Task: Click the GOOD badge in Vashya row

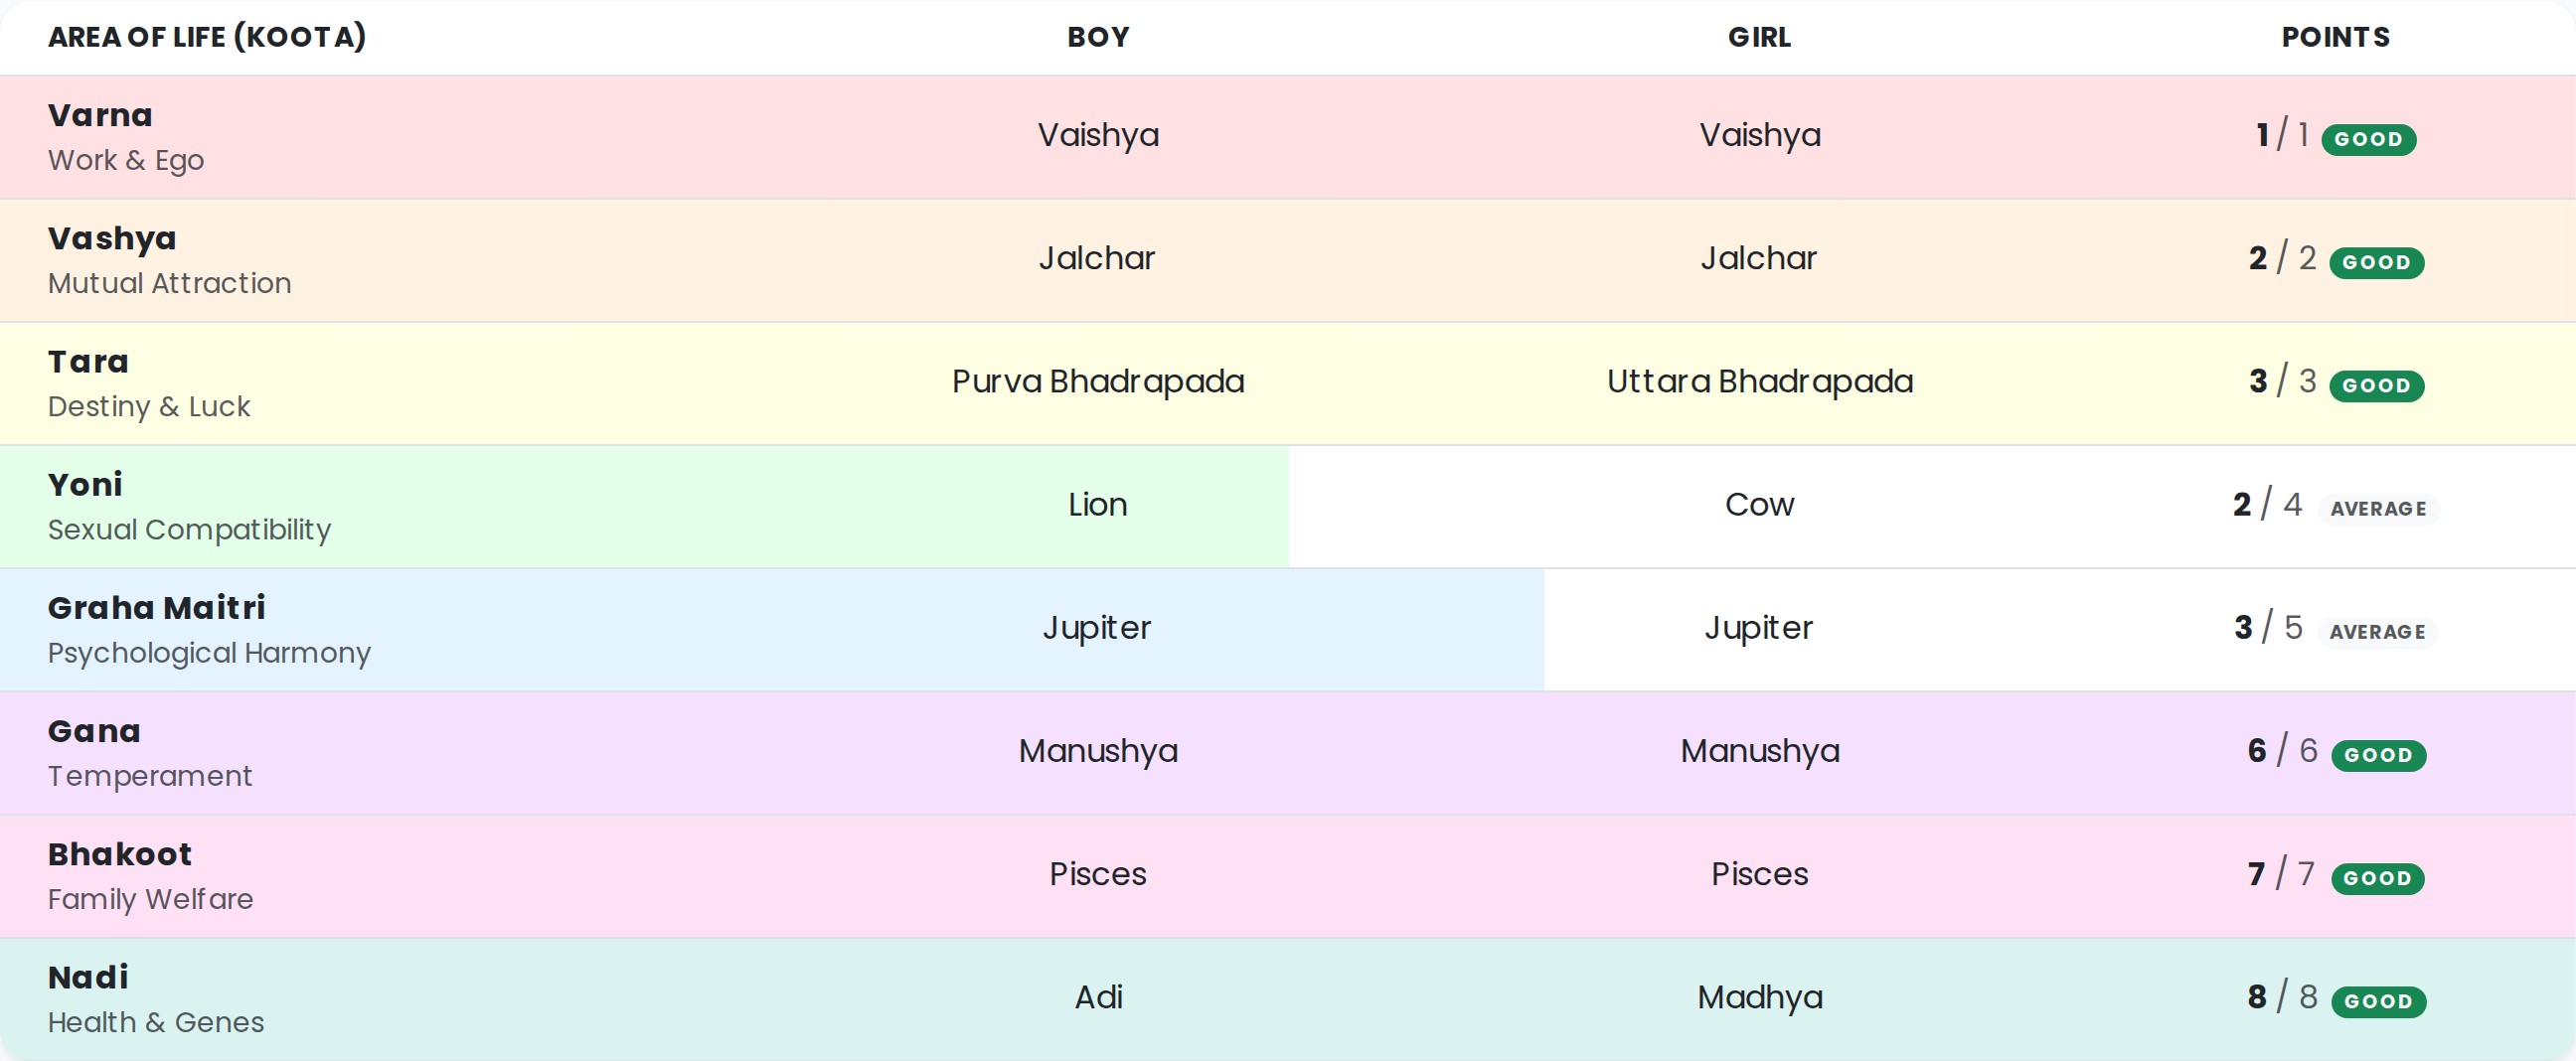Action: pos(2376,263)
